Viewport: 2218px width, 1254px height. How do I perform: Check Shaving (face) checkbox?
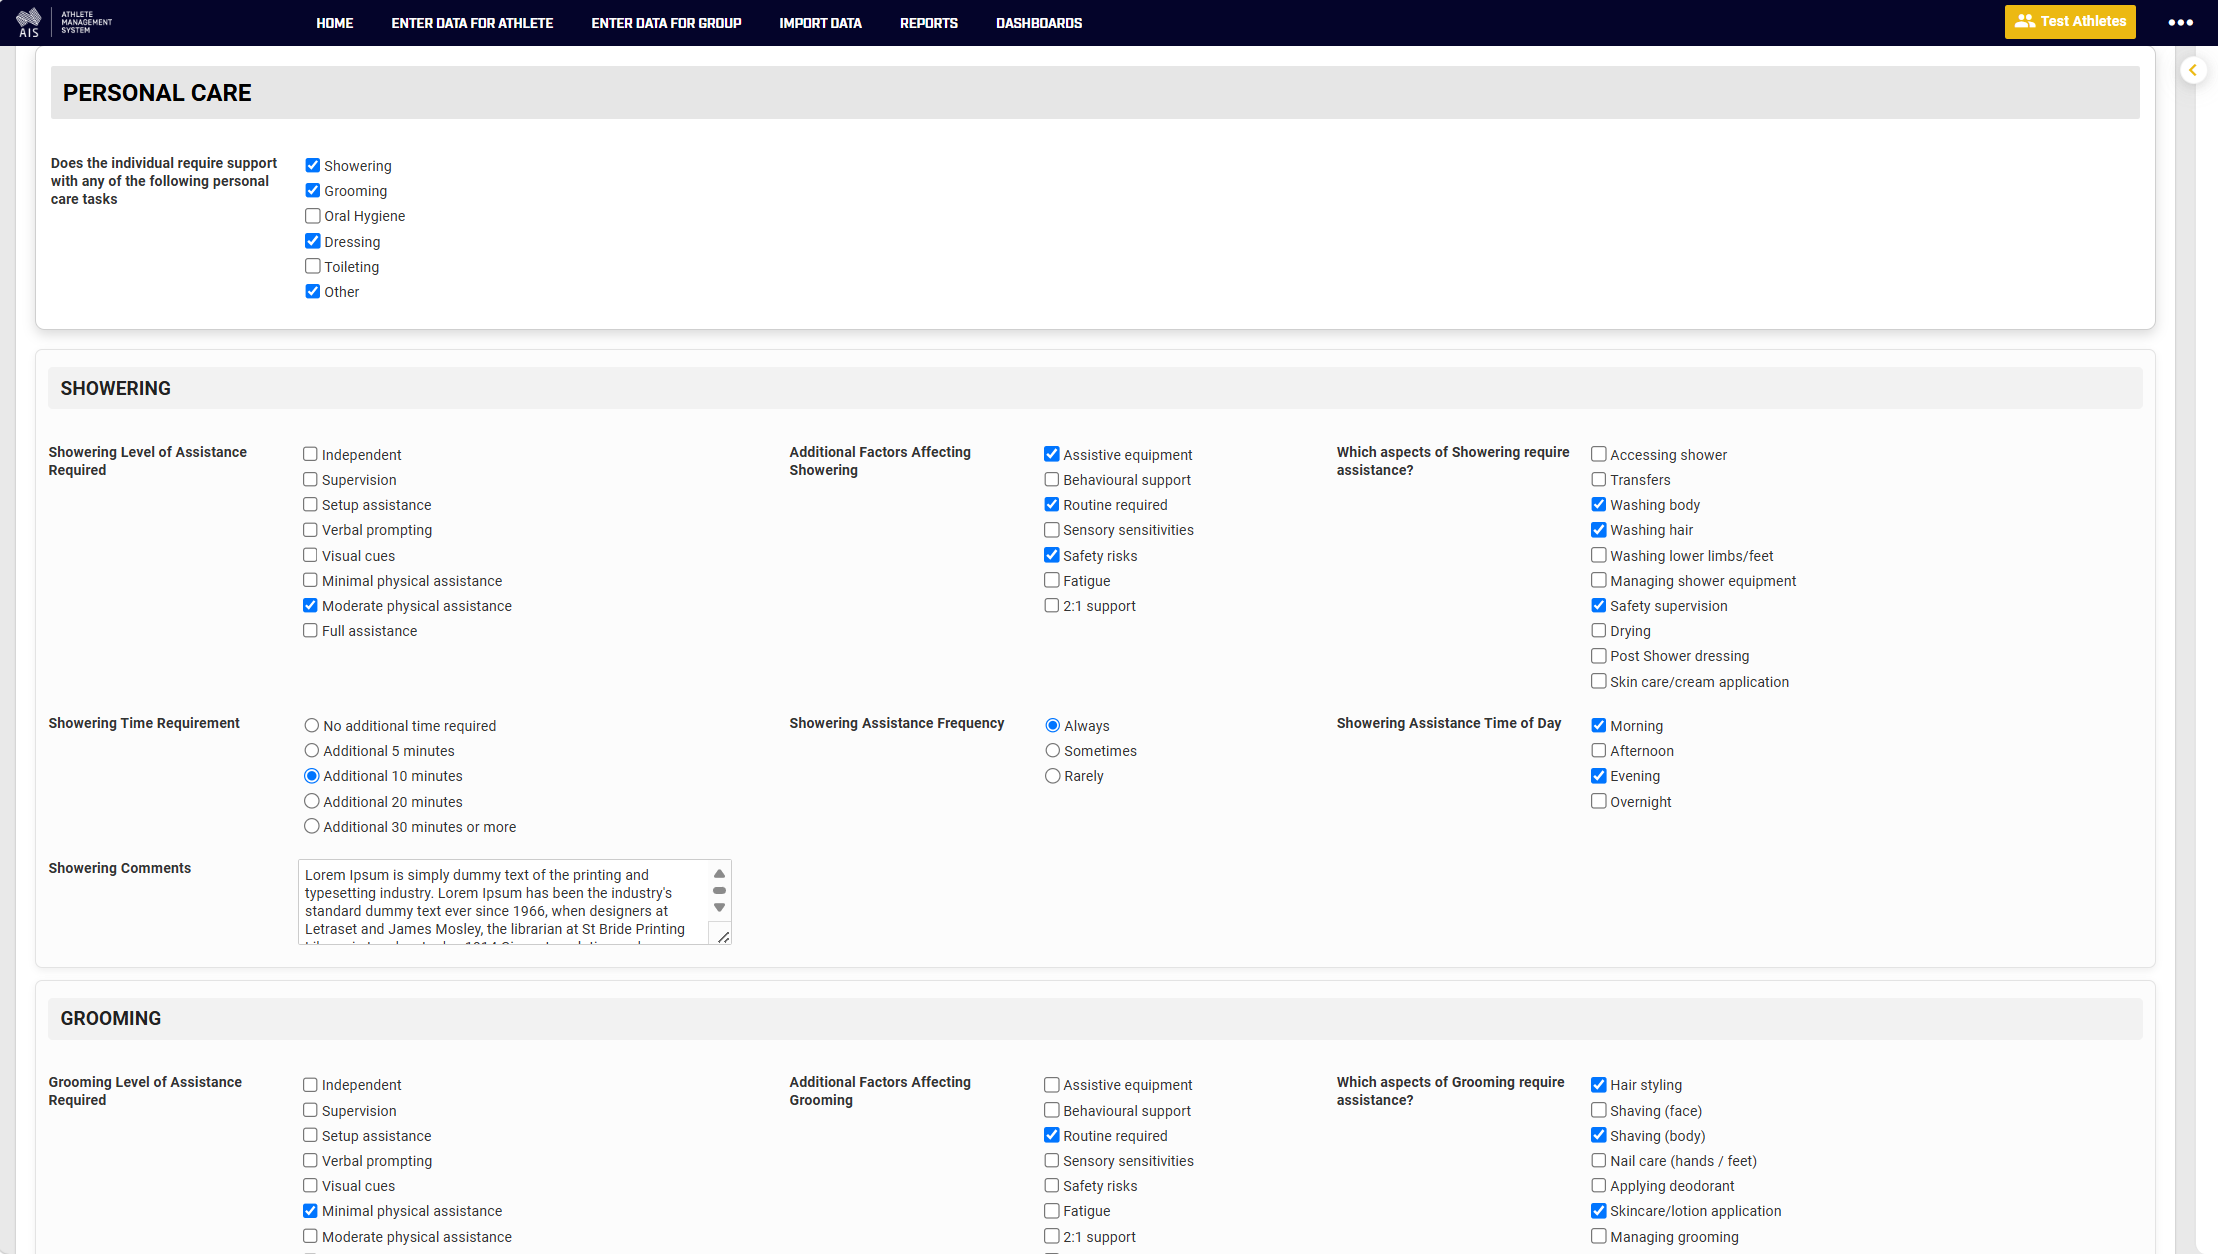click(1599, 1110)
